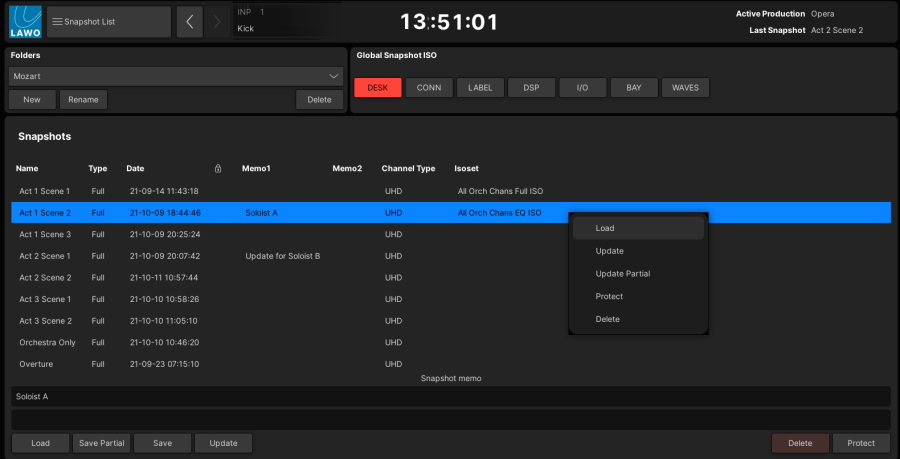Select Update Partial in context menu
This screenshot has width=900, height=459.
coord(623,273)
